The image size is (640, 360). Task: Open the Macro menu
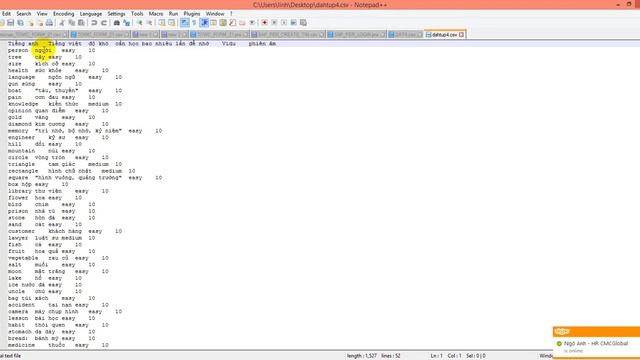[156, 13]
